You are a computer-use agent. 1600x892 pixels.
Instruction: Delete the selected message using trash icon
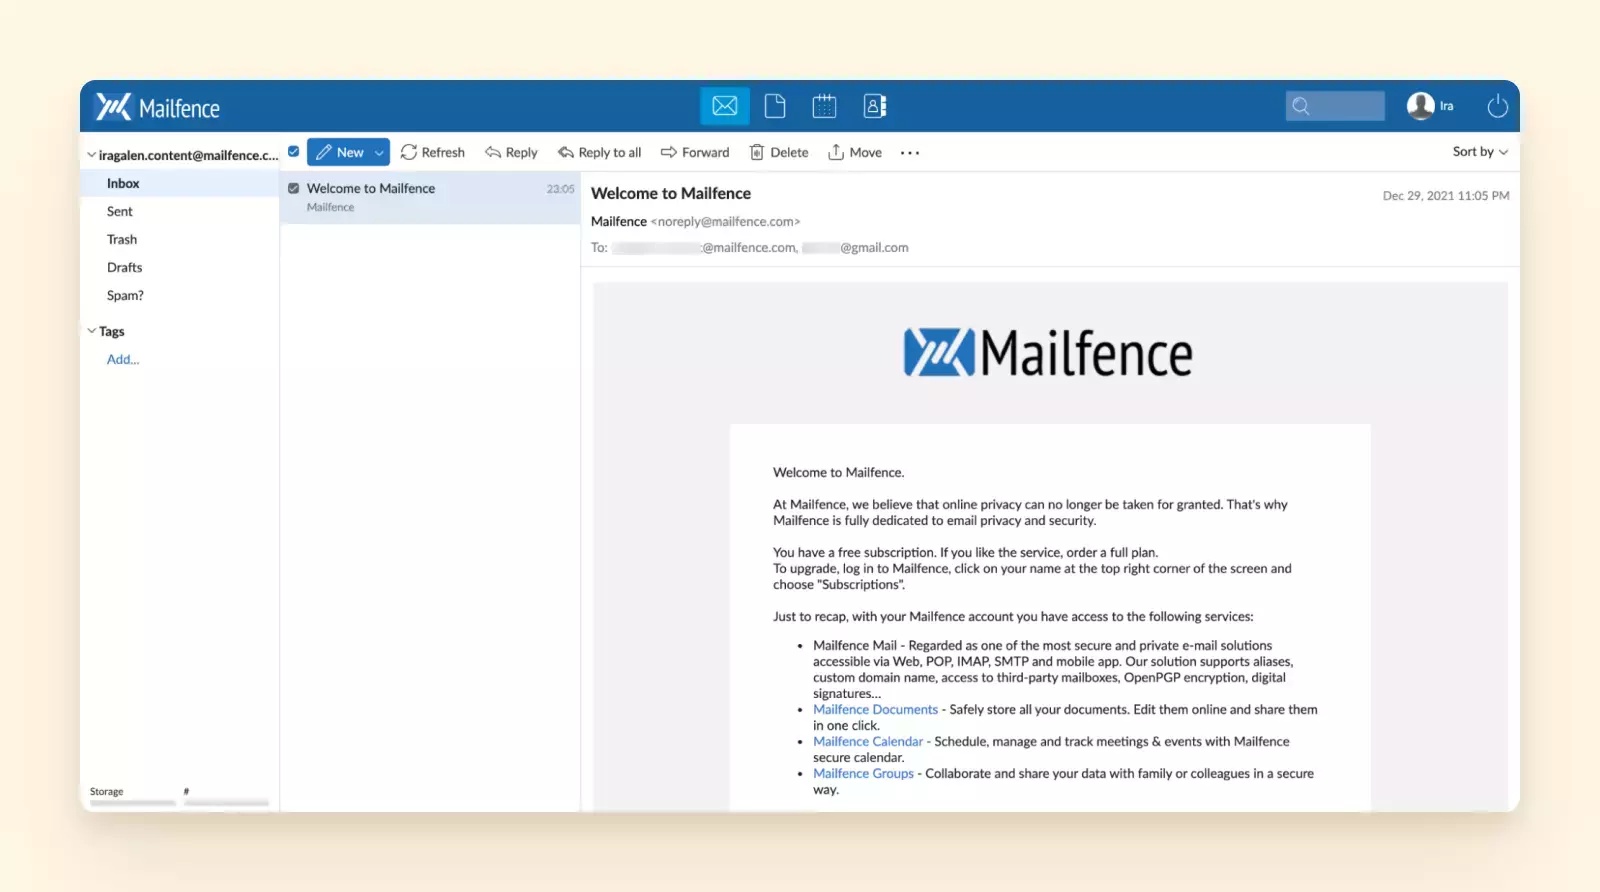click(779, 152)
